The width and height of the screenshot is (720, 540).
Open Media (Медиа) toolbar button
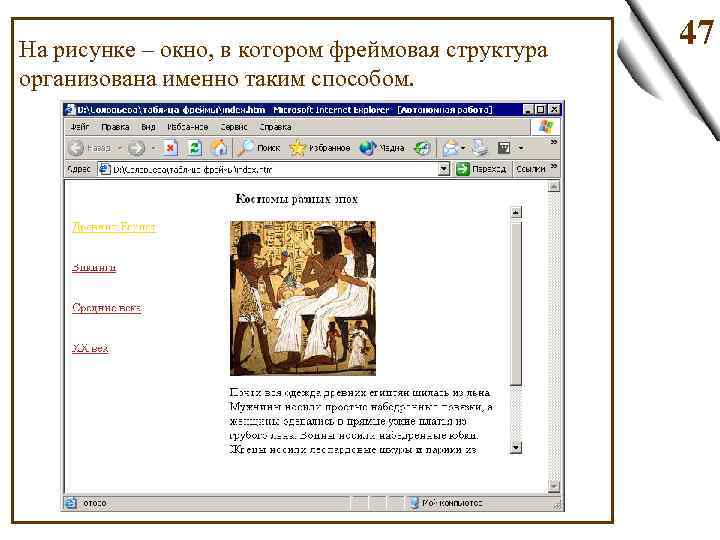point(382,148)
